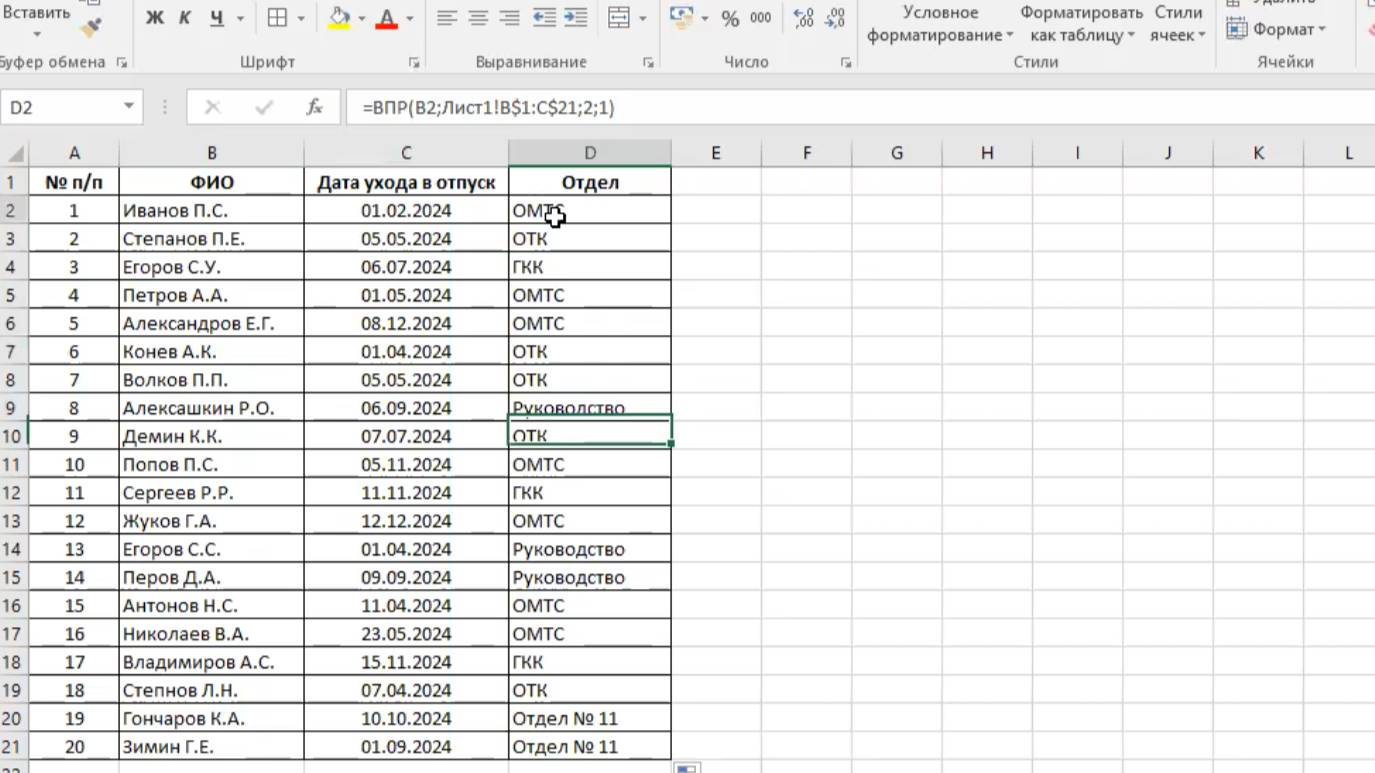Viewport: 1375px width, 773px height.
Task: Click inside the Name Box showing D2
Action: (x=60, y=107)
